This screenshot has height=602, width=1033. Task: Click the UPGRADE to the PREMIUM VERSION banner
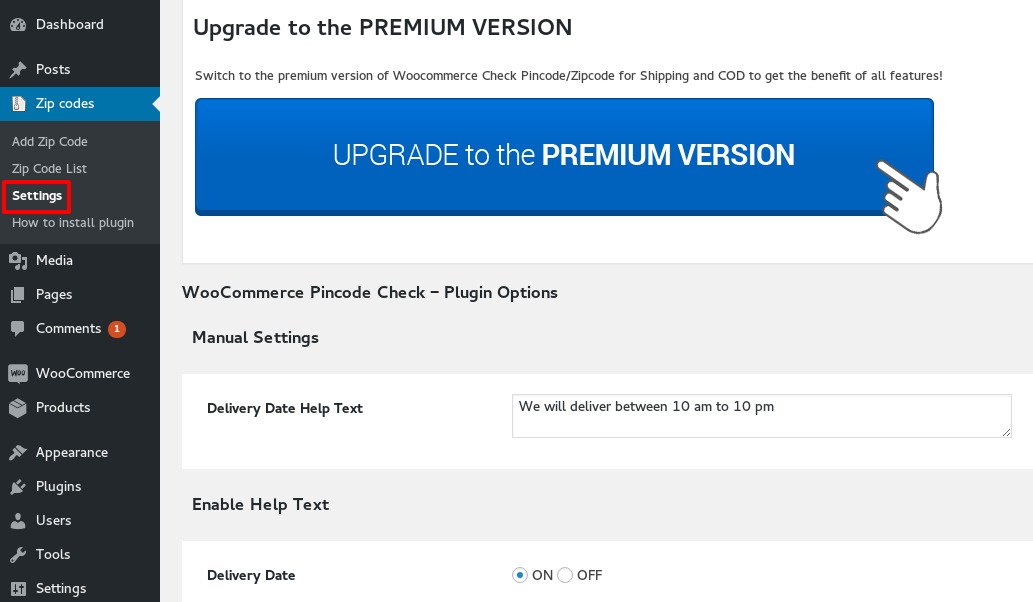[x=564, y=157]
